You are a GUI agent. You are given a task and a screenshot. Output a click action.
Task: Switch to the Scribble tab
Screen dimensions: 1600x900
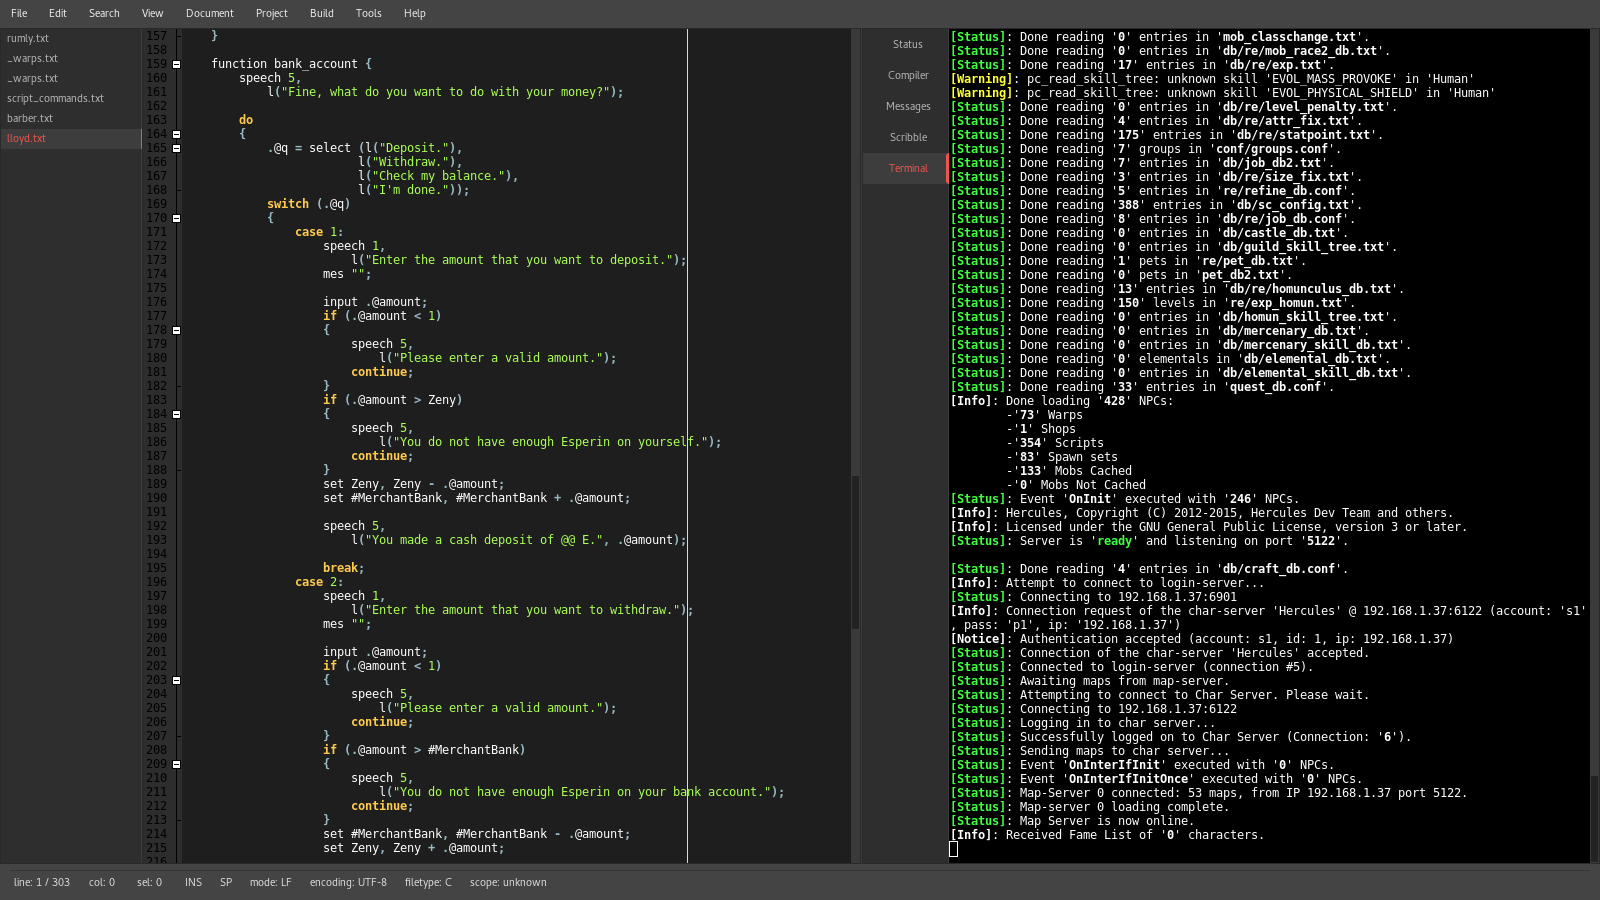(907, 137)
